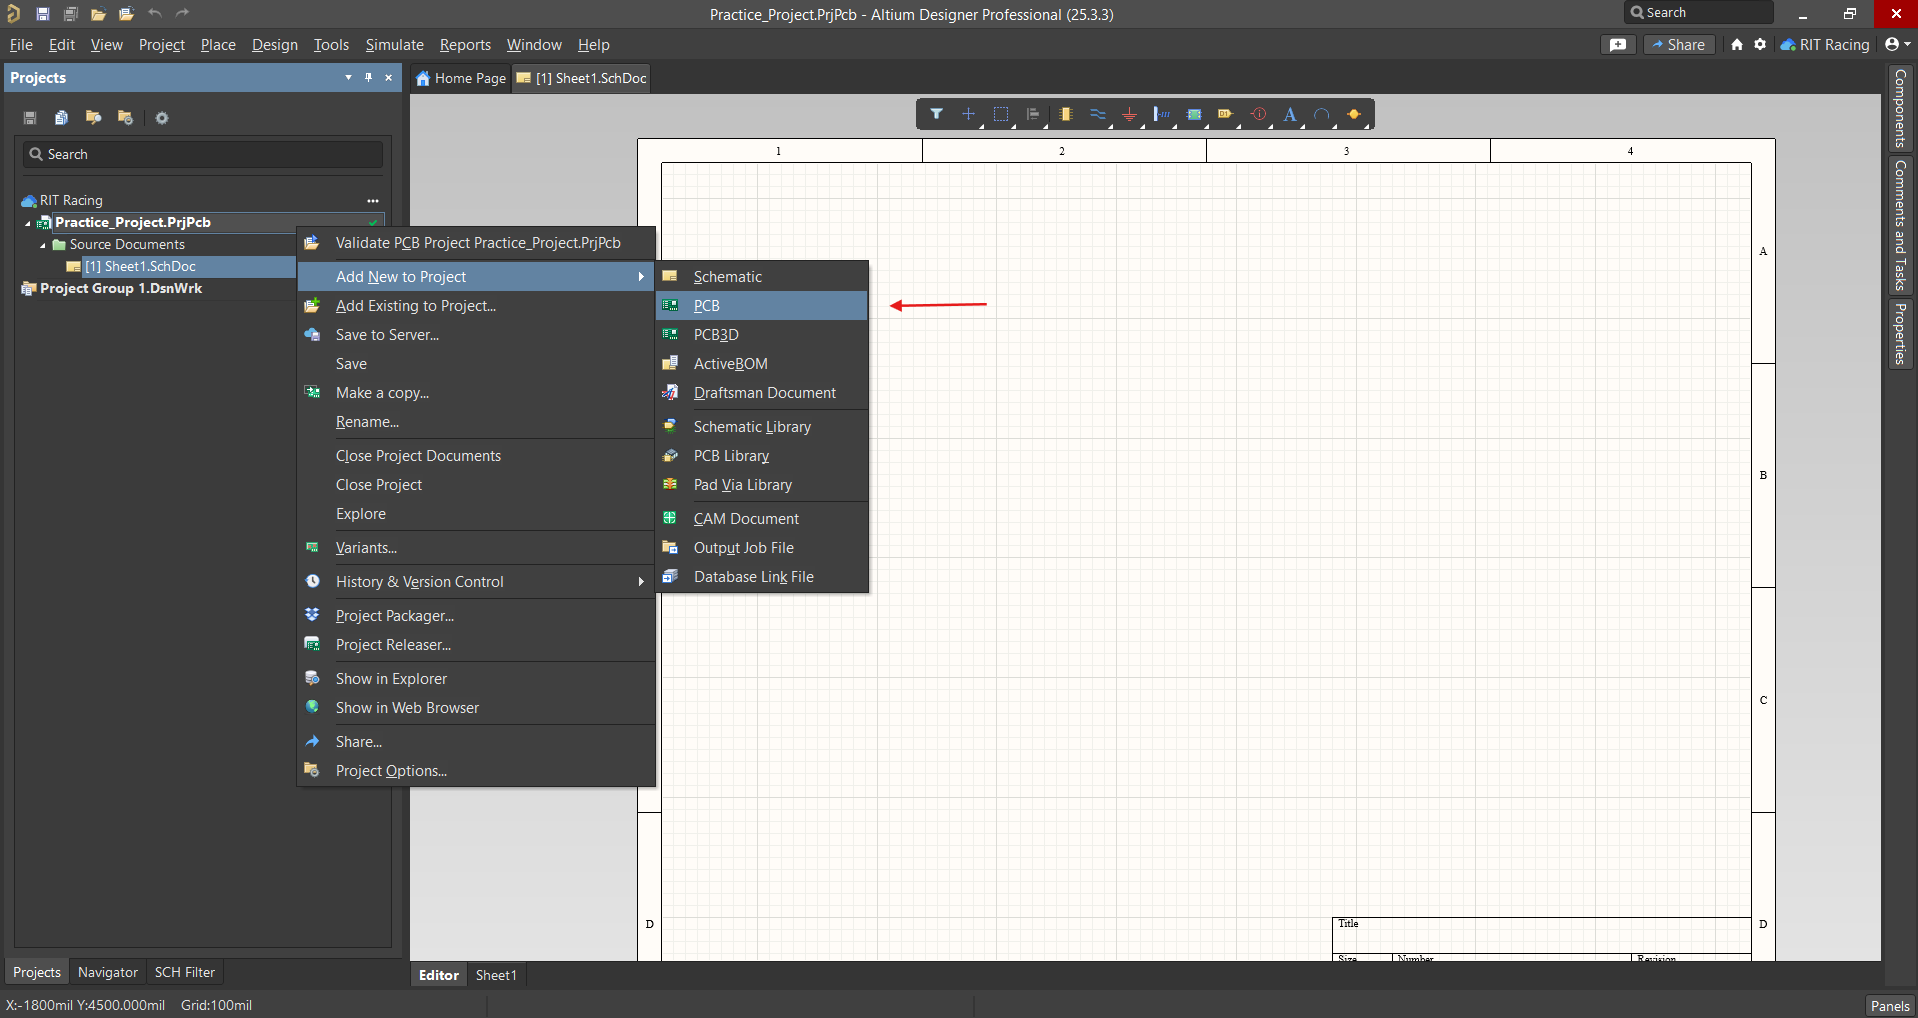Choose PCB3D document type
Viewport: 1918px width, 1018px height.
pyautogui.click(x=762, y=335)
